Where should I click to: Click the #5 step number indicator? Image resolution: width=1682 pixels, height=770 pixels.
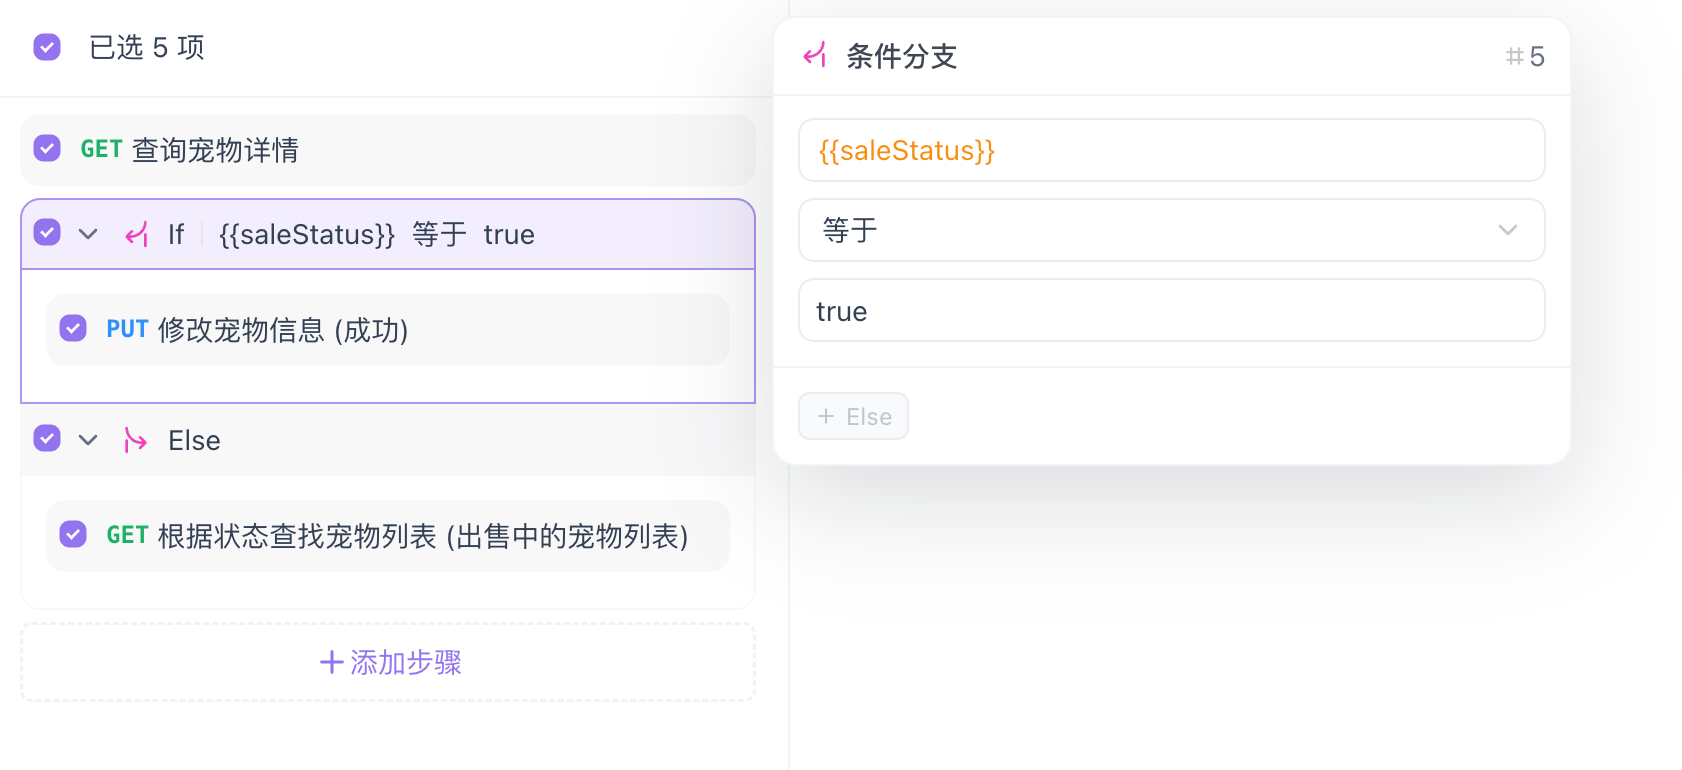[x=1525, y=57]
